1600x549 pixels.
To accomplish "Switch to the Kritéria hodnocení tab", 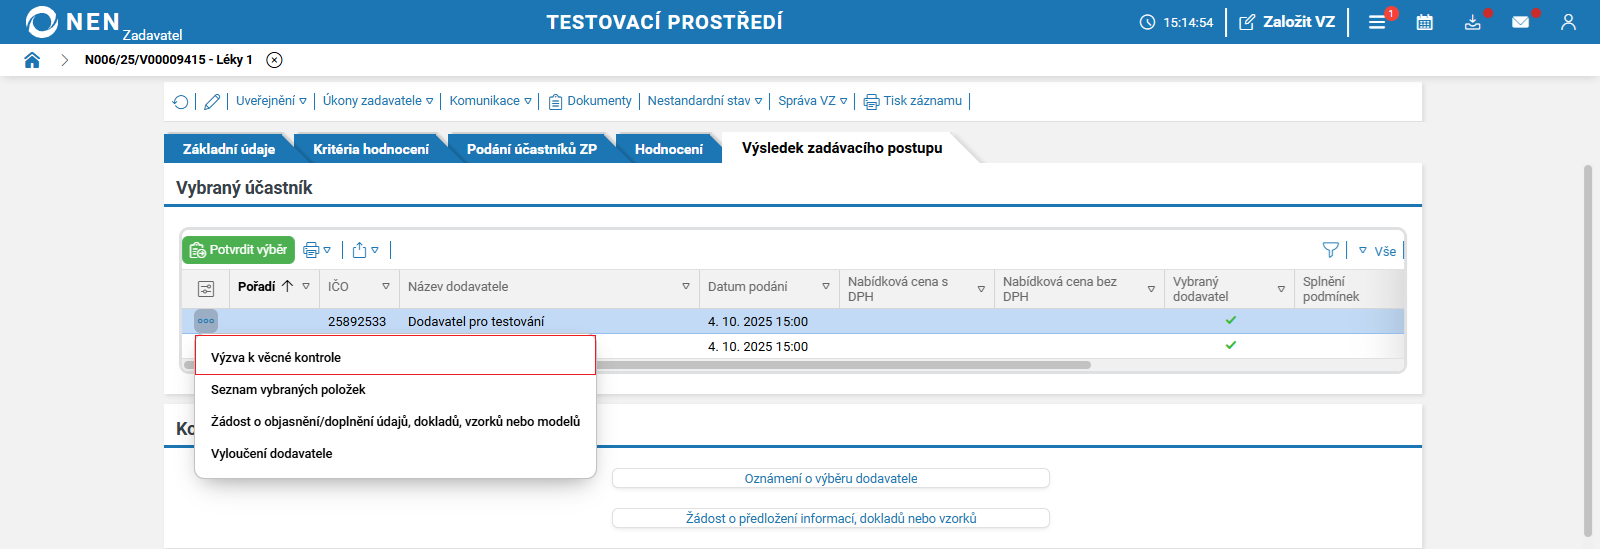I will [370, 149].
